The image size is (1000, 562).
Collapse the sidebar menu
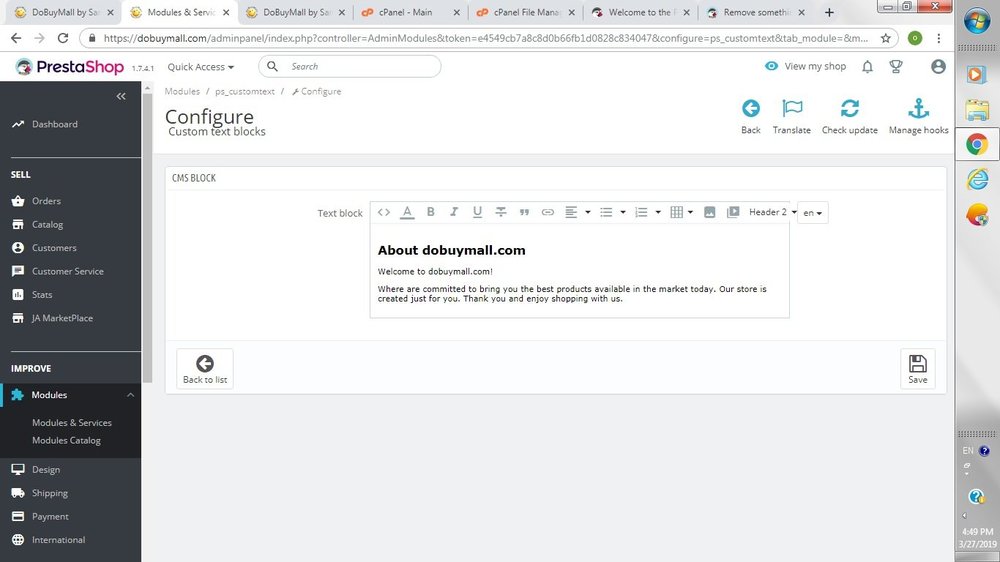pos(121,96)
